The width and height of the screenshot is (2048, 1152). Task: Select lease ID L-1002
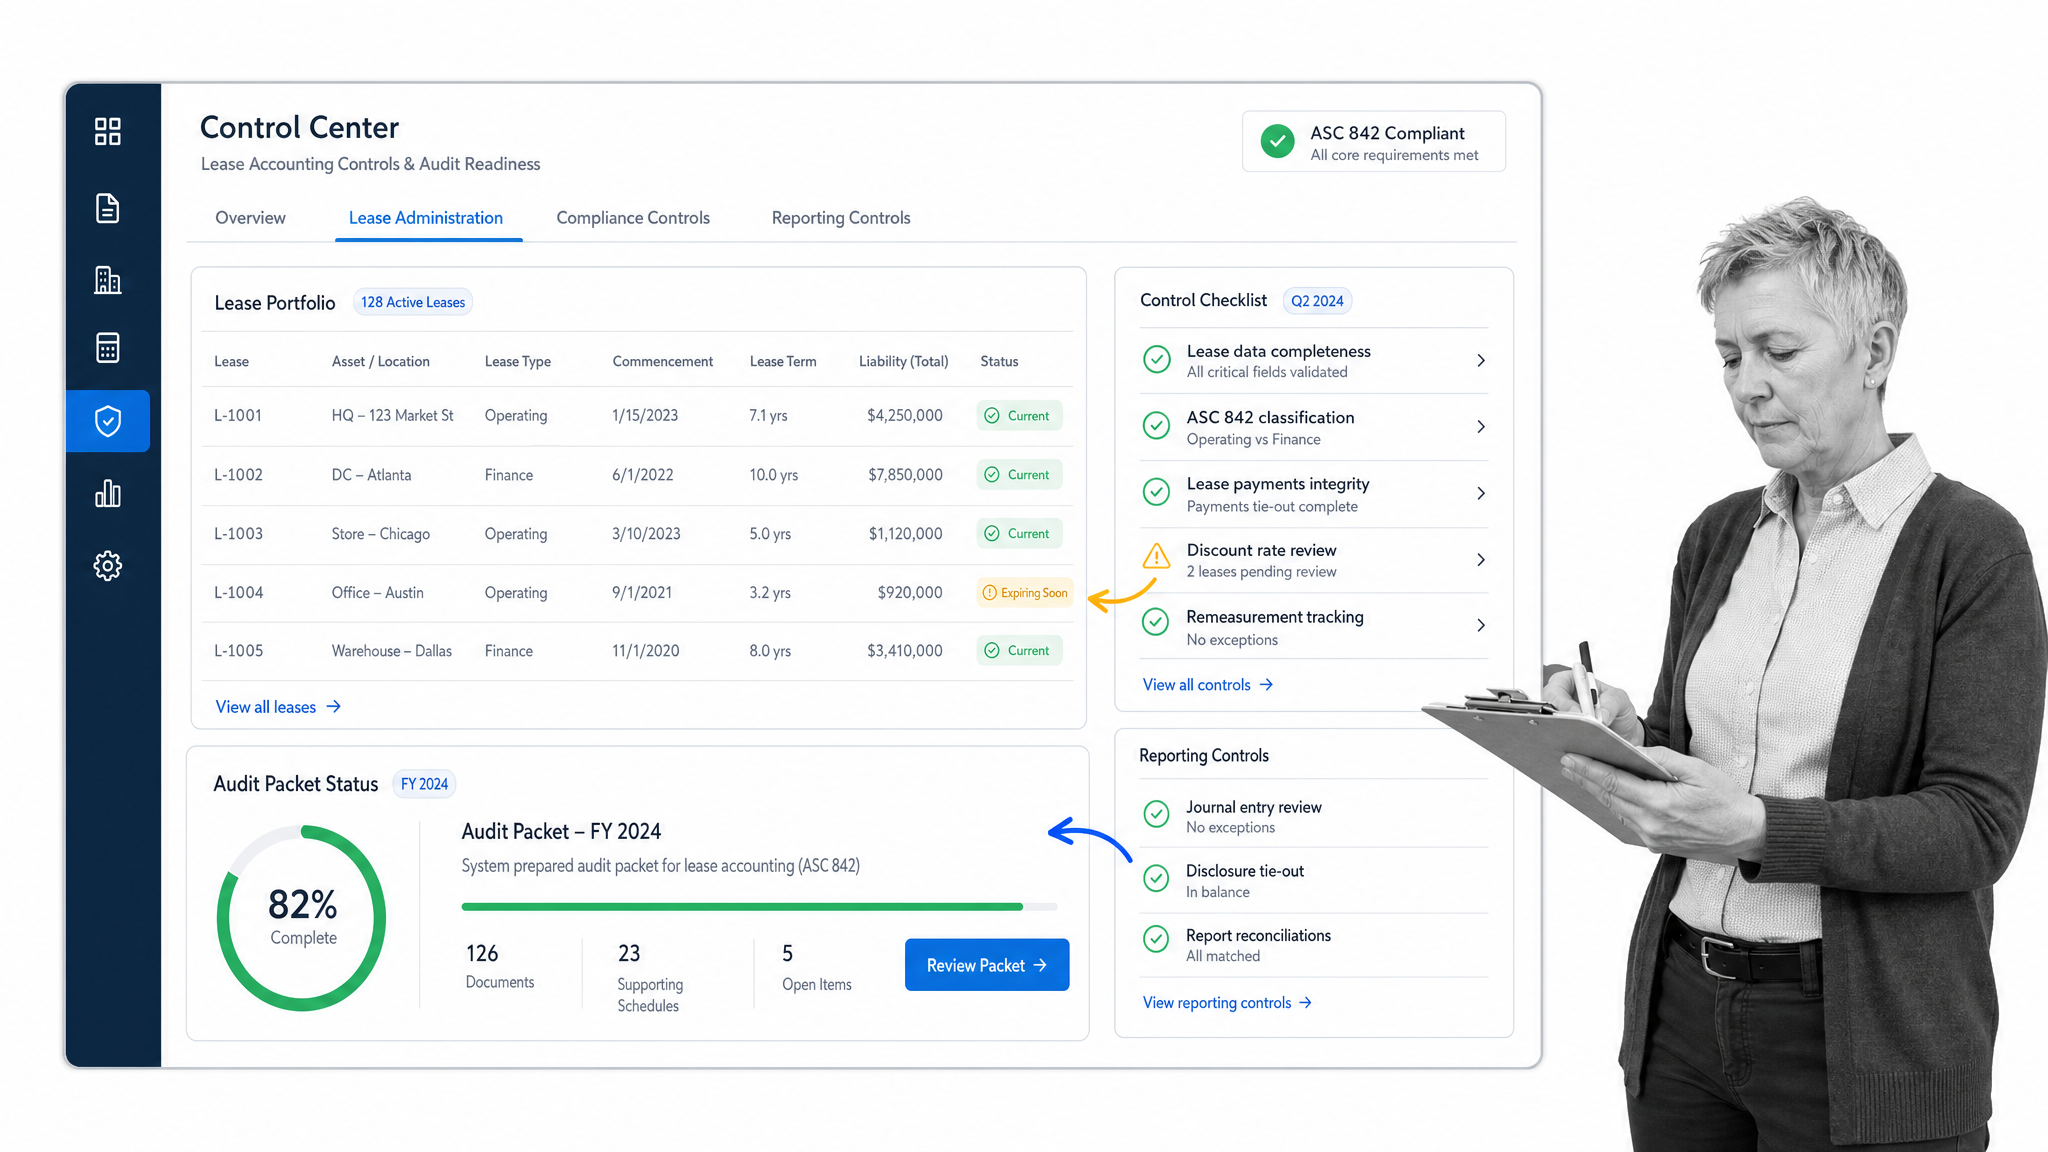(x=238, y=475)
